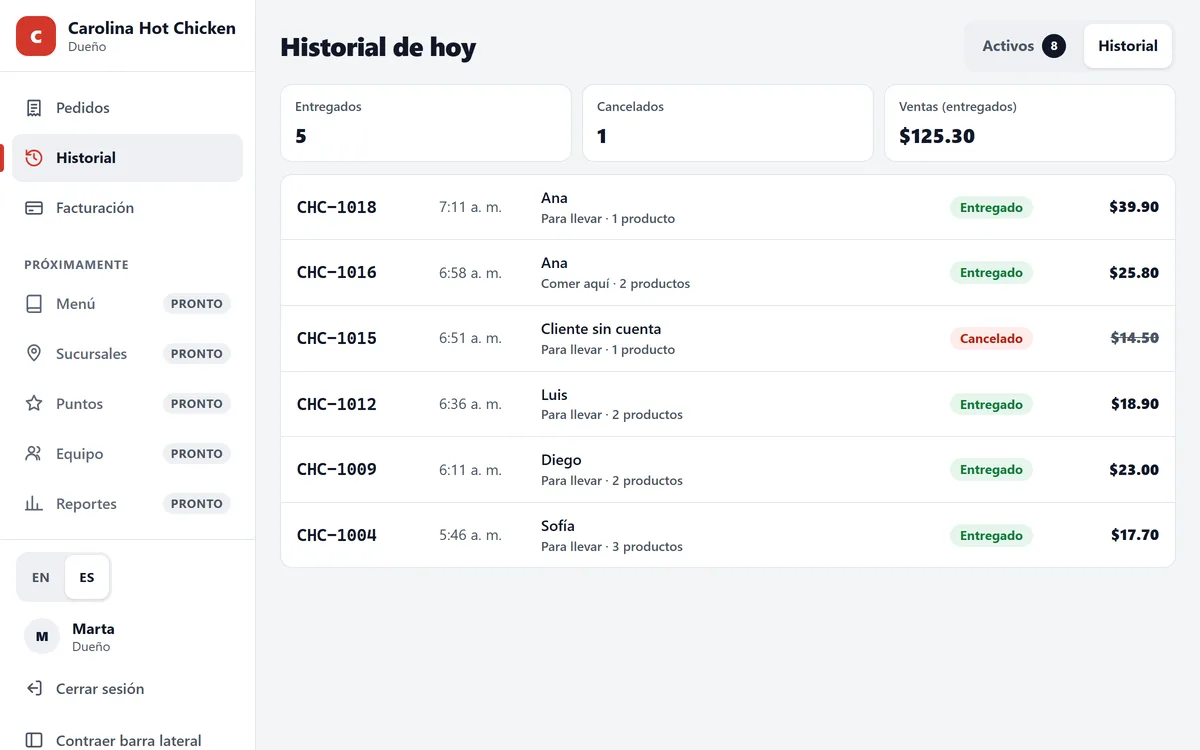Image resolution: width=1200 pixels, height=750 pixels.
Task: Click the Ventas (entregados) summary card
Action: point(1030,123)
